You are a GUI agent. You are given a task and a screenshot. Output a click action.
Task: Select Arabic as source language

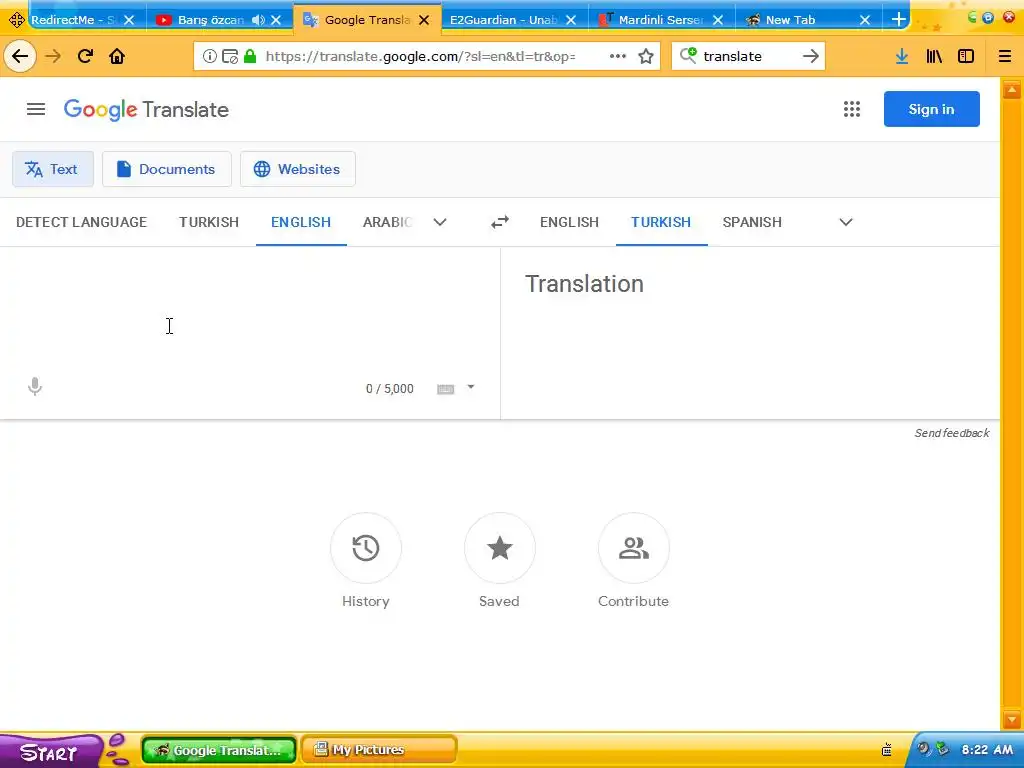pos(387,222)
